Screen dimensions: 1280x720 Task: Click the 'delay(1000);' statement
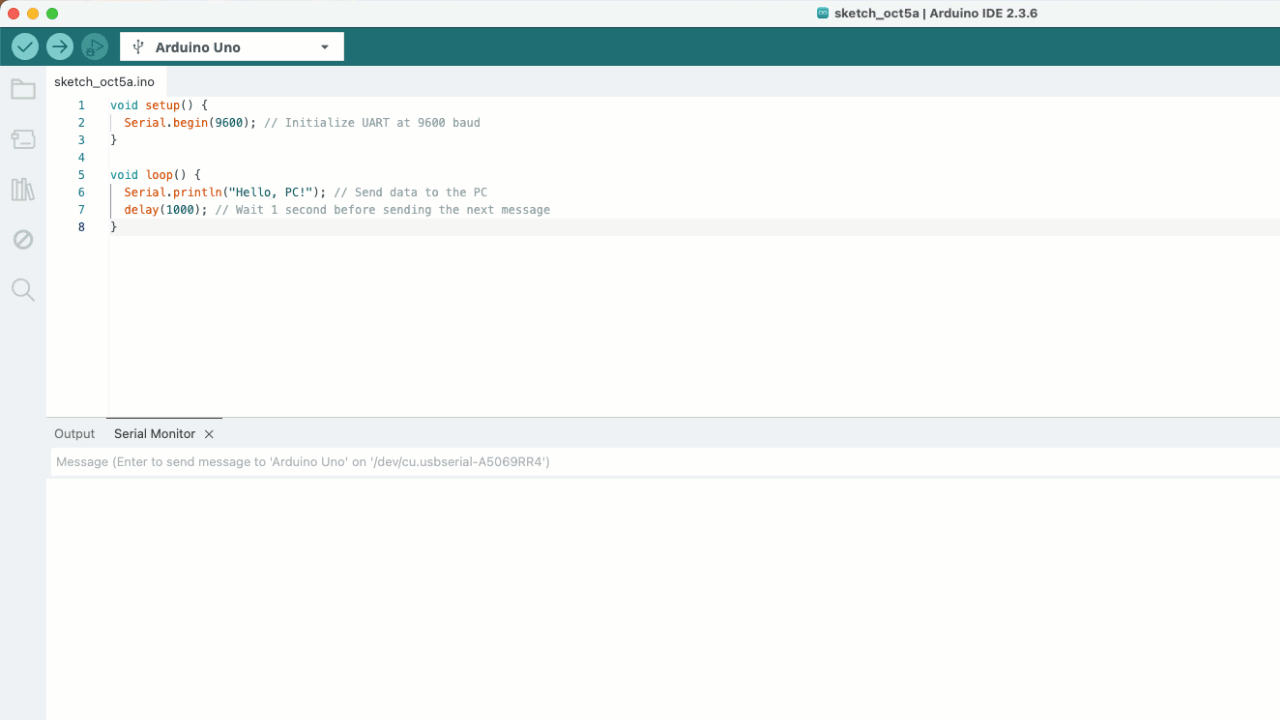166,210
